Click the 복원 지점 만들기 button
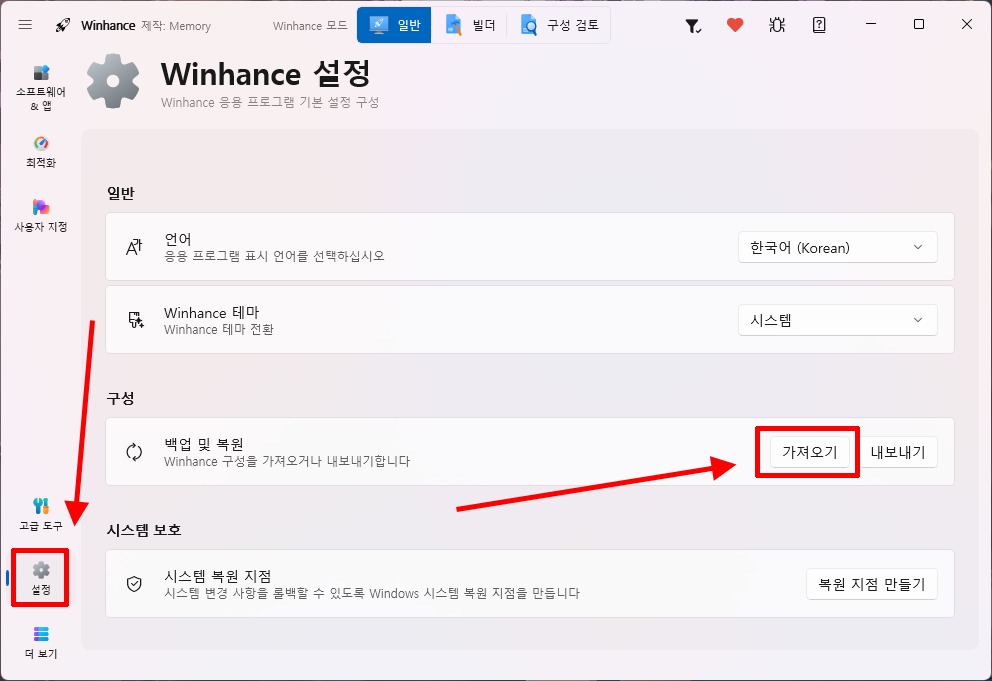This screenshot has width=992, height=681. pos(872,584)
